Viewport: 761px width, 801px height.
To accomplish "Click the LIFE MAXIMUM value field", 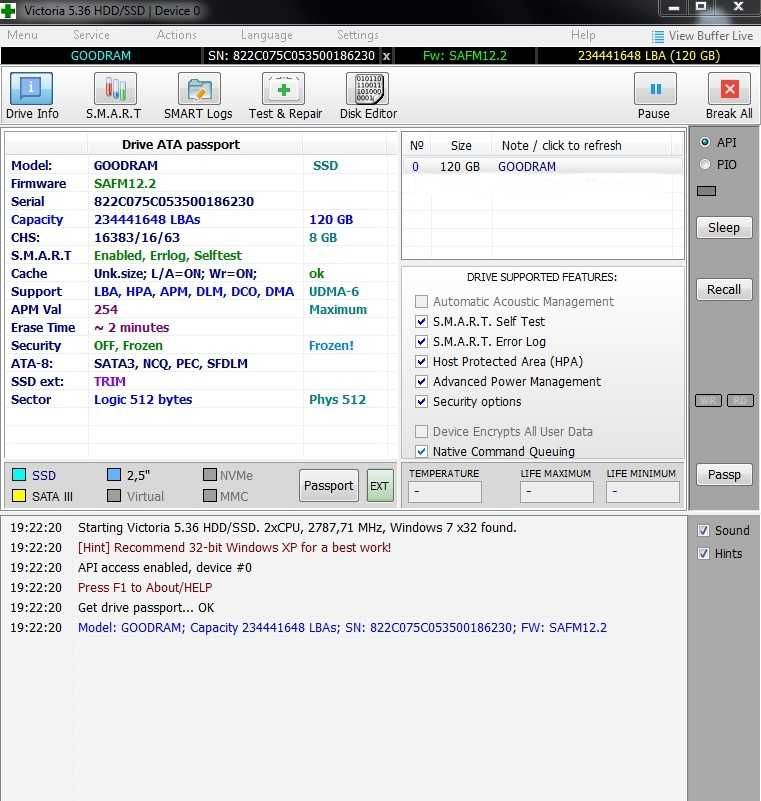I will point(557,492).
